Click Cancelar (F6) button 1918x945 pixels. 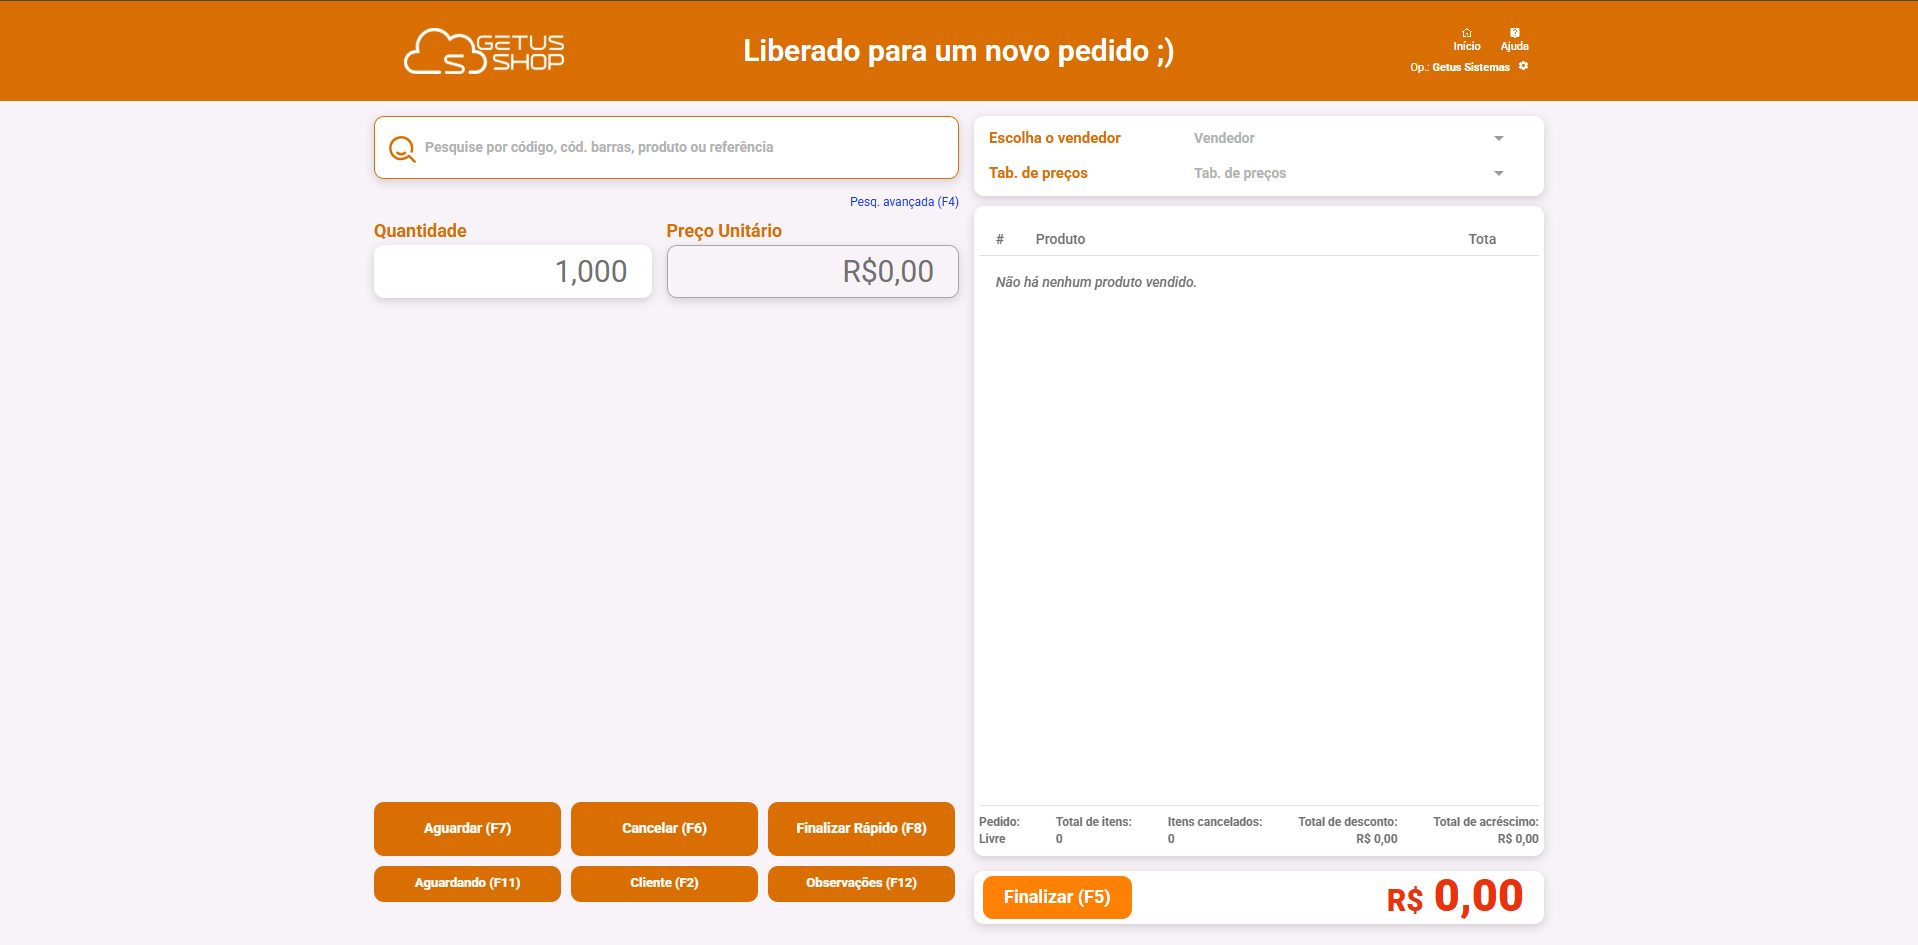tap(664, 828)
